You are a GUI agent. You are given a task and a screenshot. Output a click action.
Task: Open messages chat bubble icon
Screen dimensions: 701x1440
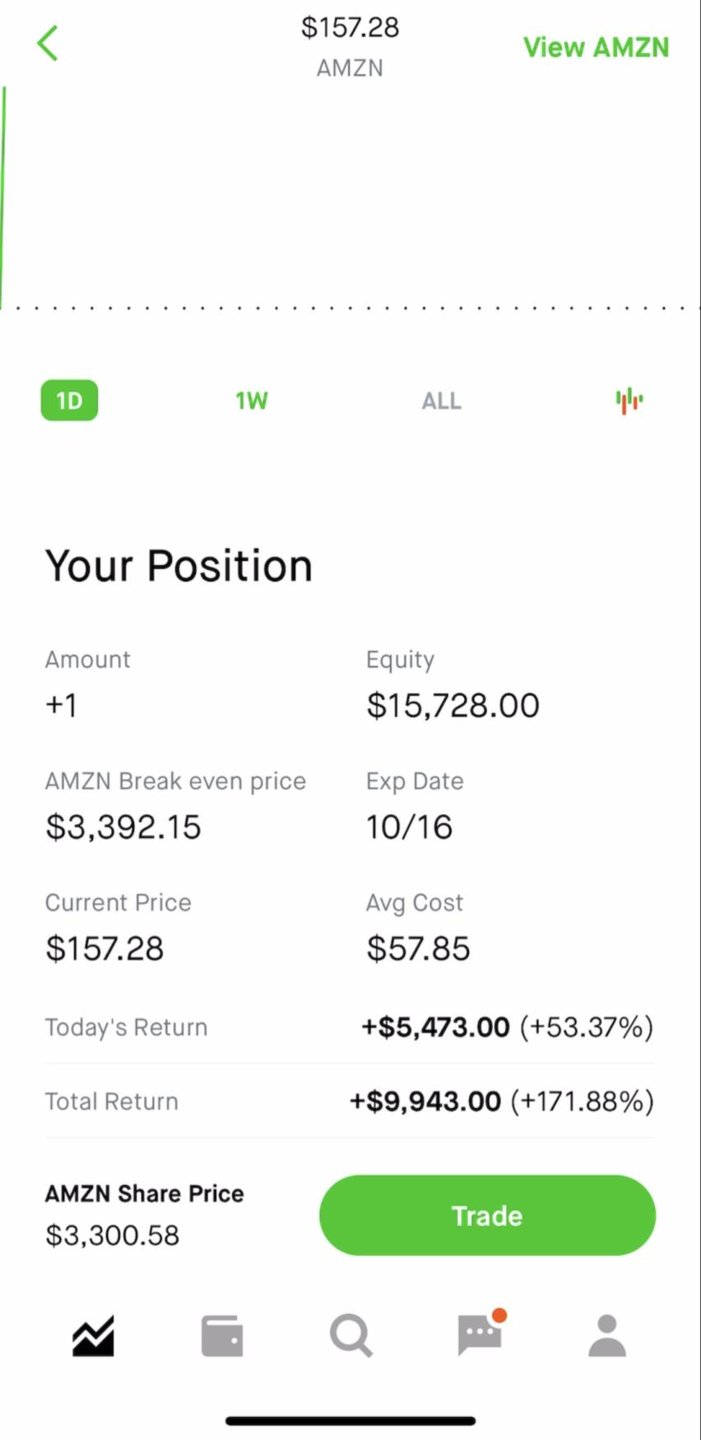point(480,1335)
